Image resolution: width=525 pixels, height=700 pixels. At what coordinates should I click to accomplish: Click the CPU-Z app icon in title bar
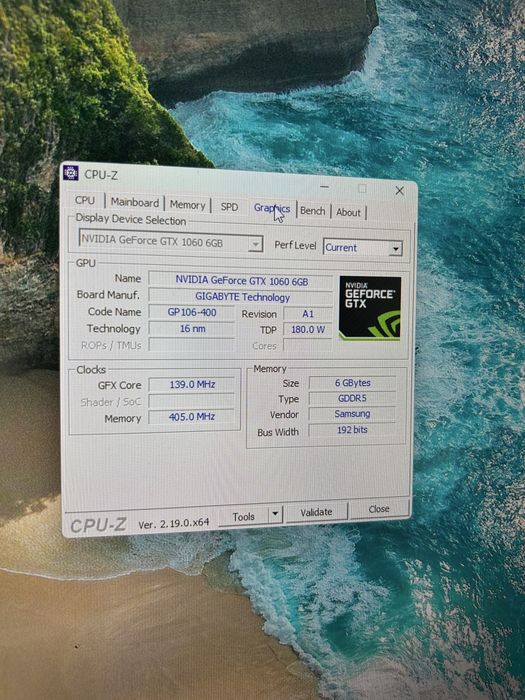tap(71, 172)
